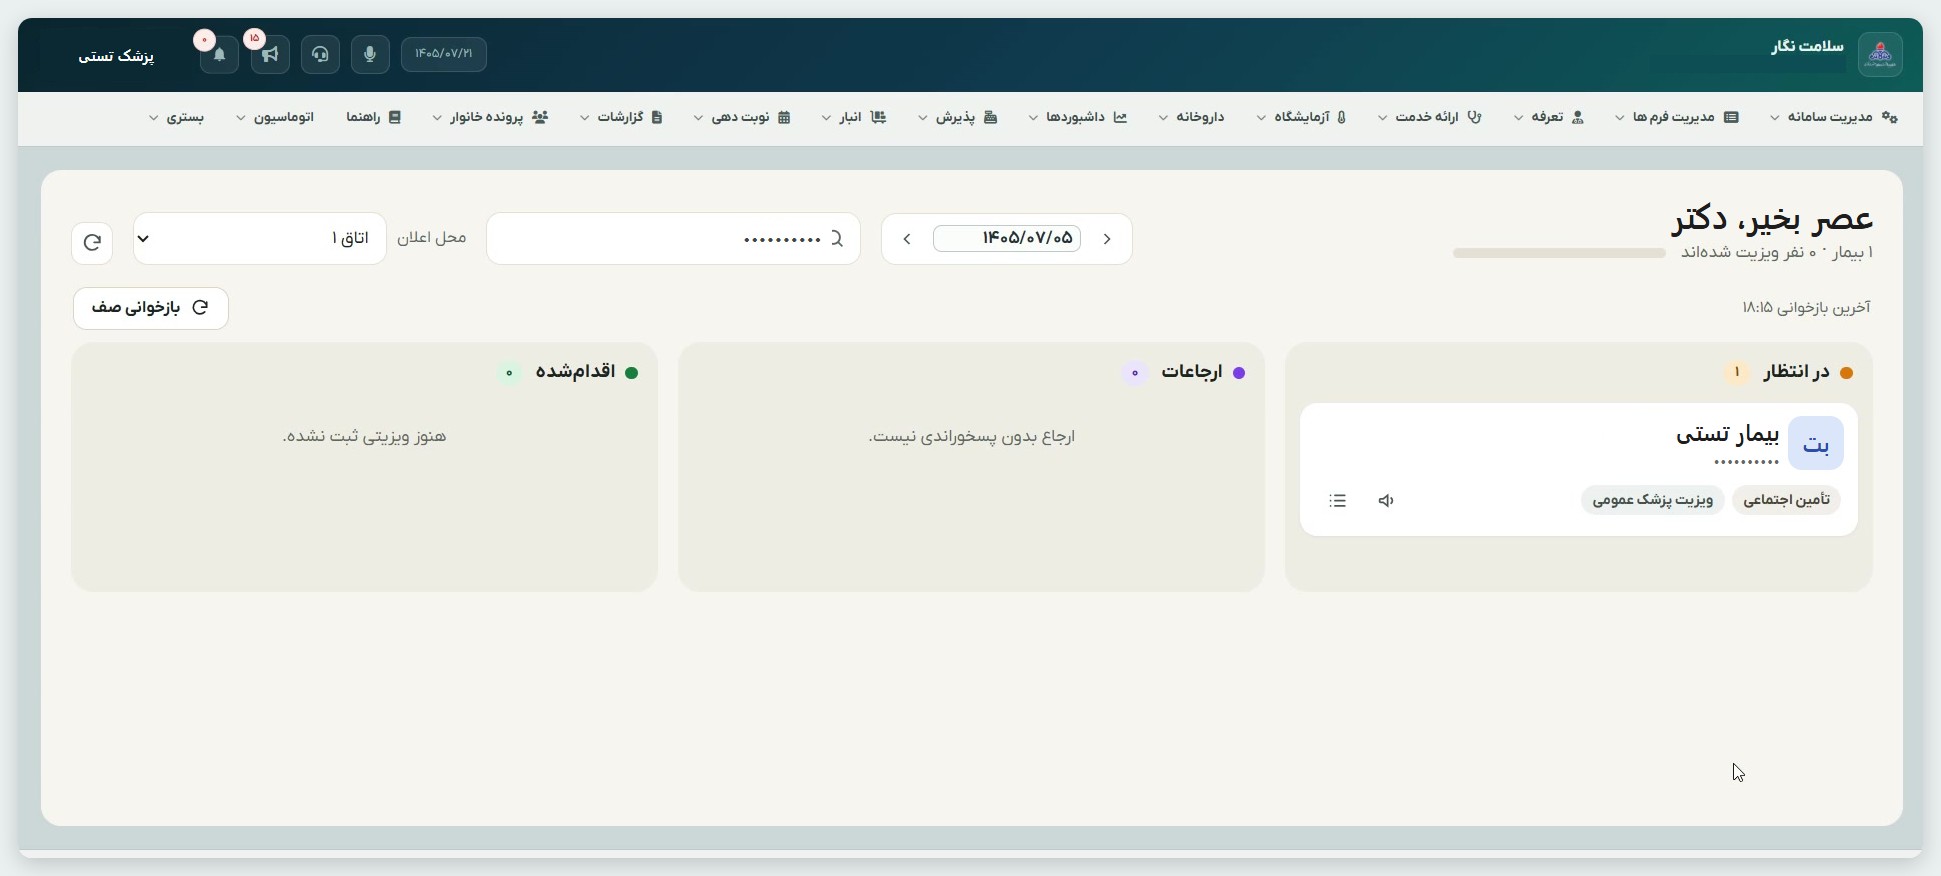Click the microphone icon in header

click(370, 54)
